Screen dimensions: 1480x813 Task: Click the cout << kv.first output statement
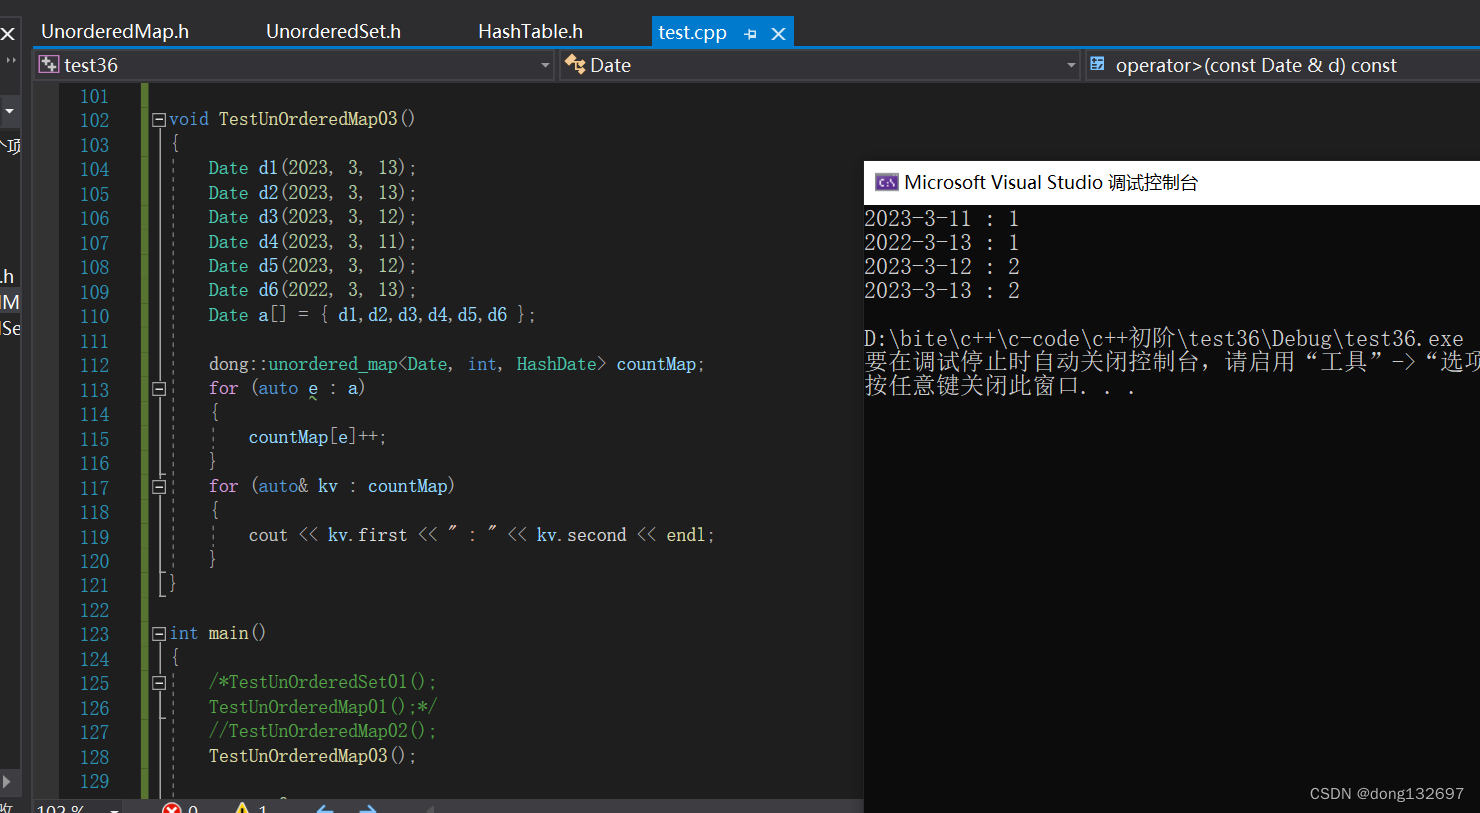pos(482,535)
